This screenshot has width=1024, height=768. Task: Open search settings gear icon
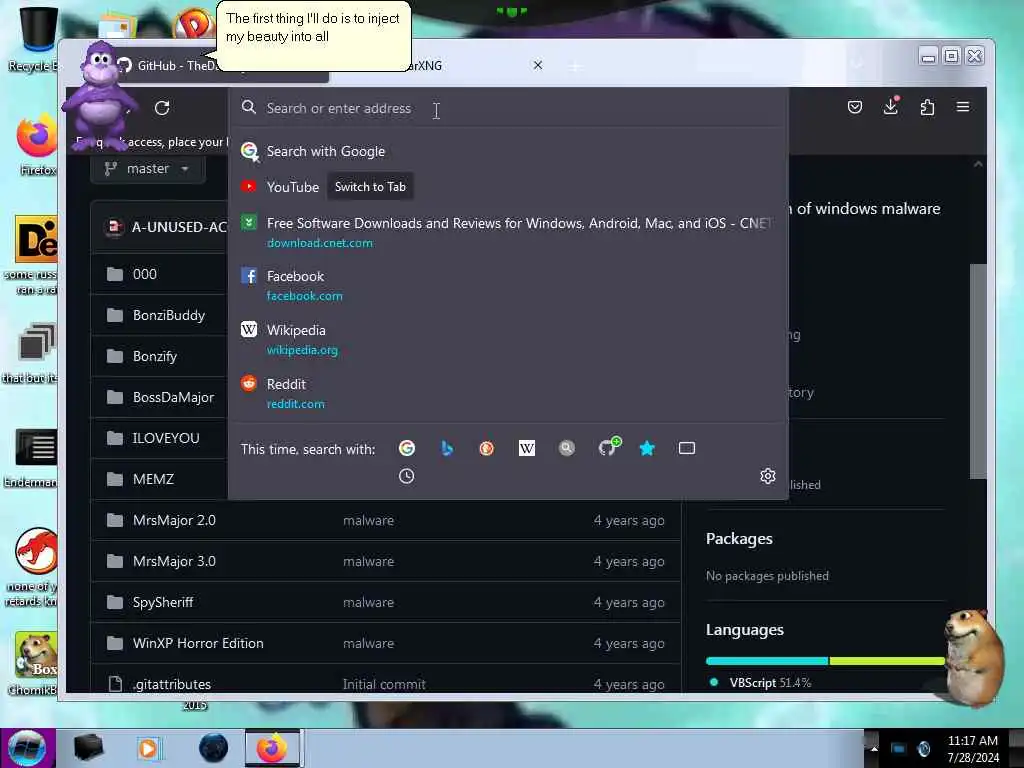click(767, 476)
